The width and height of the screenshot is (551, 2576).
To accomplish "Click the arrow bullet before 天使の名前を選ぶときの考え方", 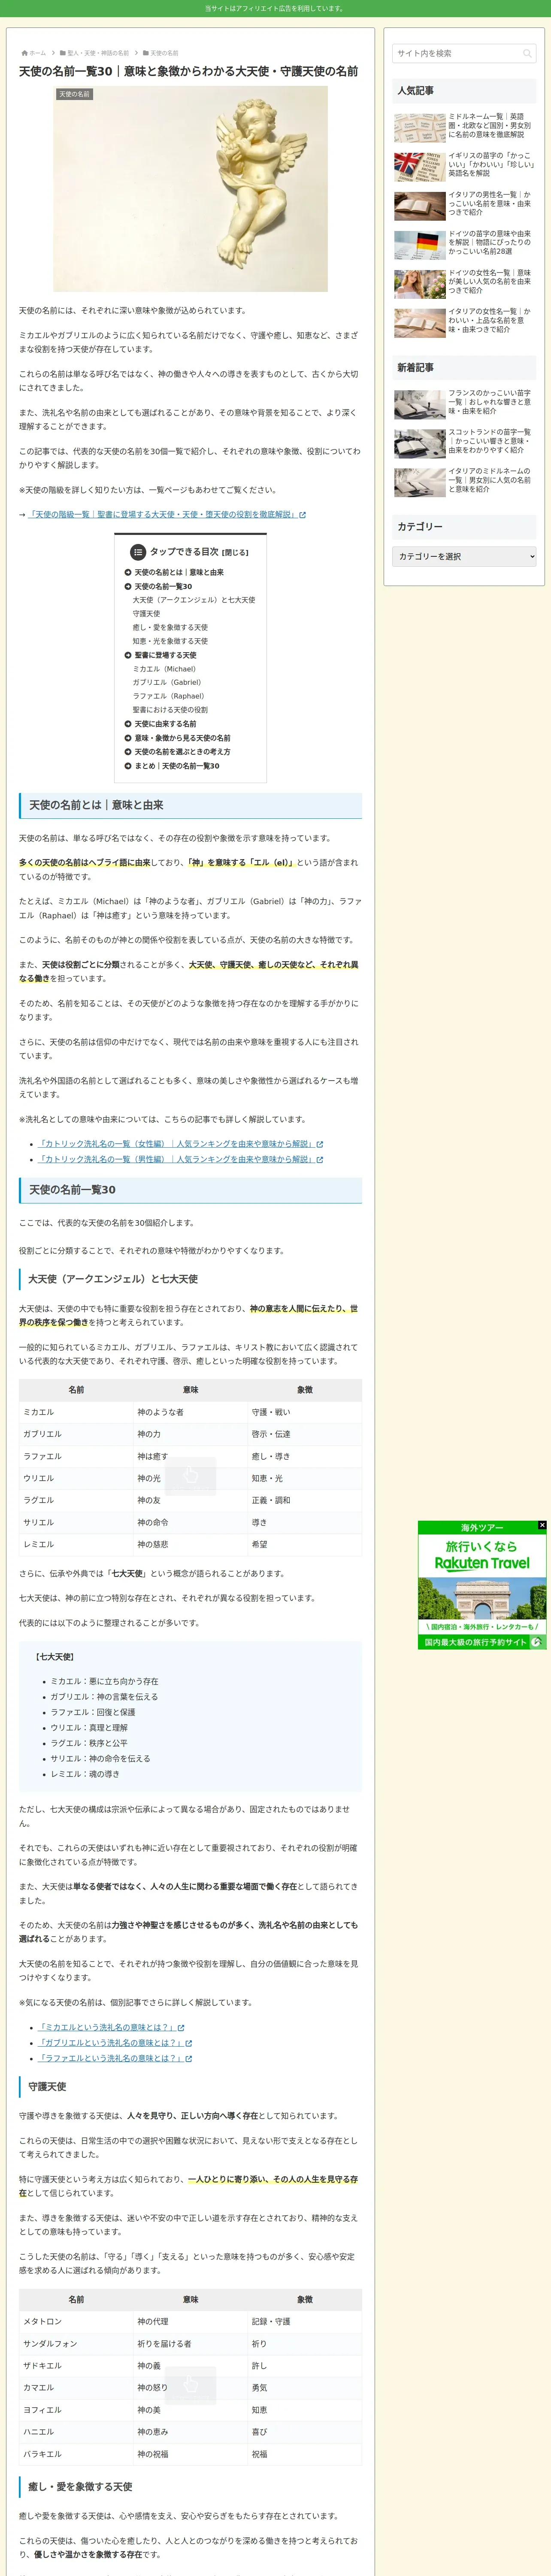I will (x=128, y=752).
